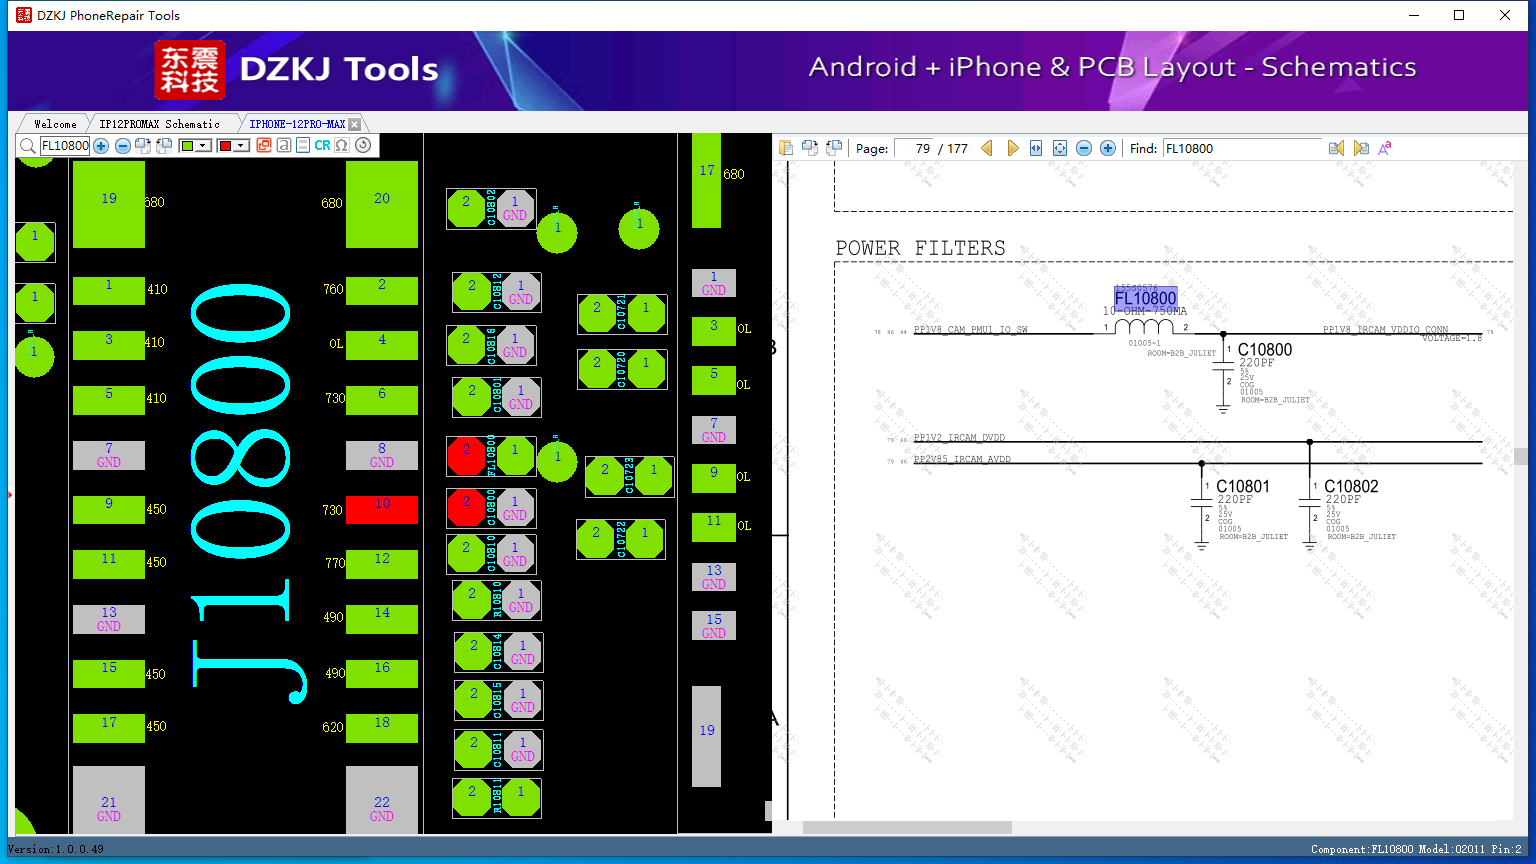Image resolution: width=1536 pixels, height=864 pixels.
Task: Select the red pin 2 pad of FL10800
Action: click(466, 456)
